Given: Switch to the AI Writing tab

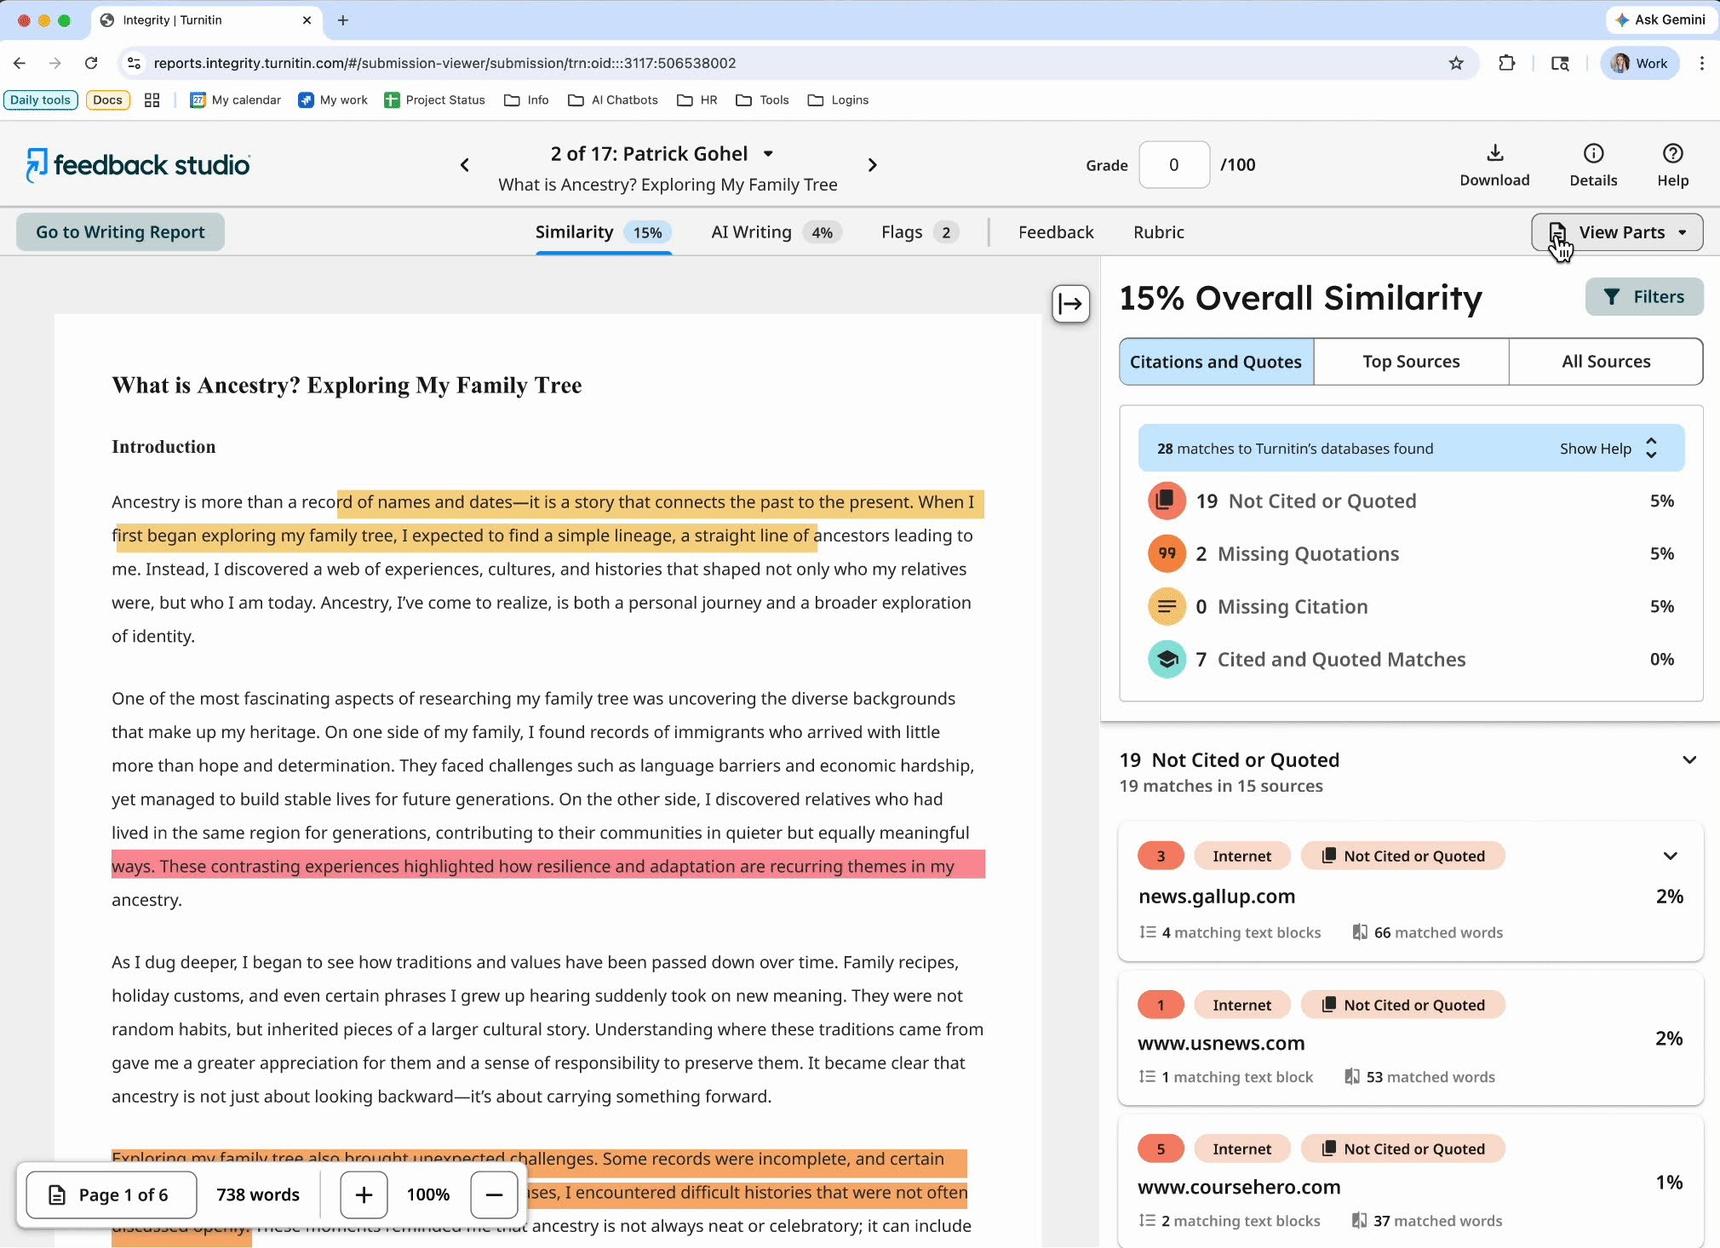Looking at the screenshot, I should [x=776, y=232].
